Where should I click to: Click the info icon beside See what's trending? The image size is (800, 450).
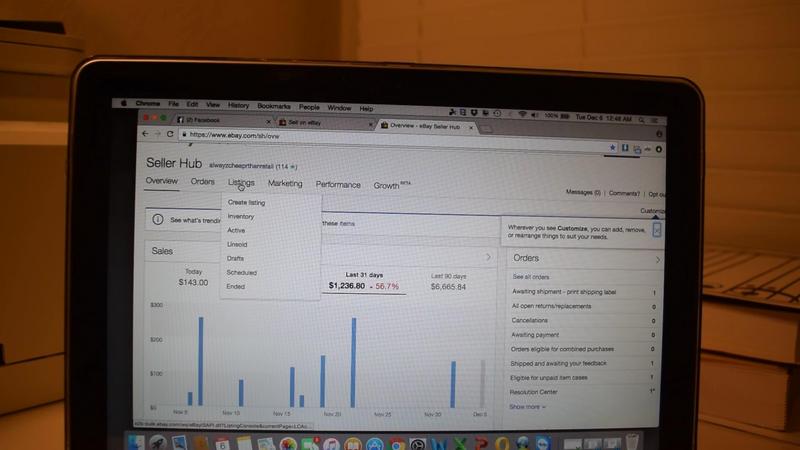pyautogui.click(x=158, y=219)
